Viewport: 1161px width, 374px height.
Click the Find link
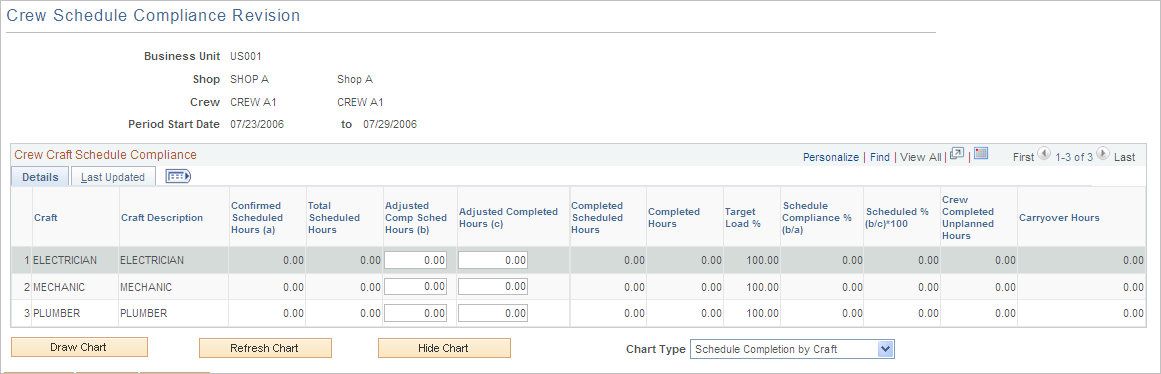(880, 157)
